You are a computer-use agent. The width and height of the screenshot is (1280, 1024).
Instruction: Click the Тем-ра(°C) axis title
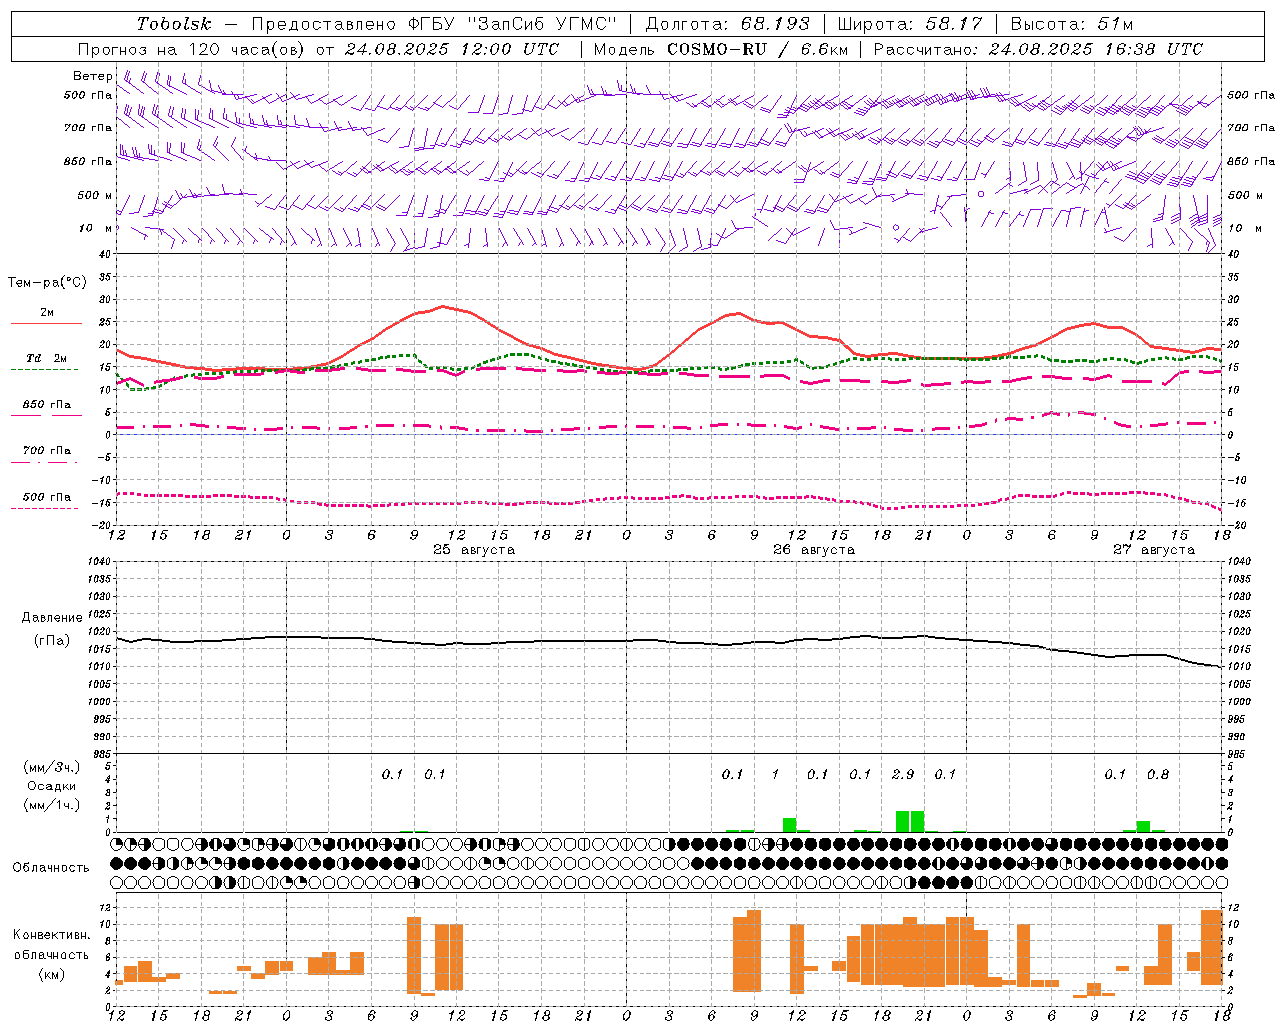(x=47, y=283)
